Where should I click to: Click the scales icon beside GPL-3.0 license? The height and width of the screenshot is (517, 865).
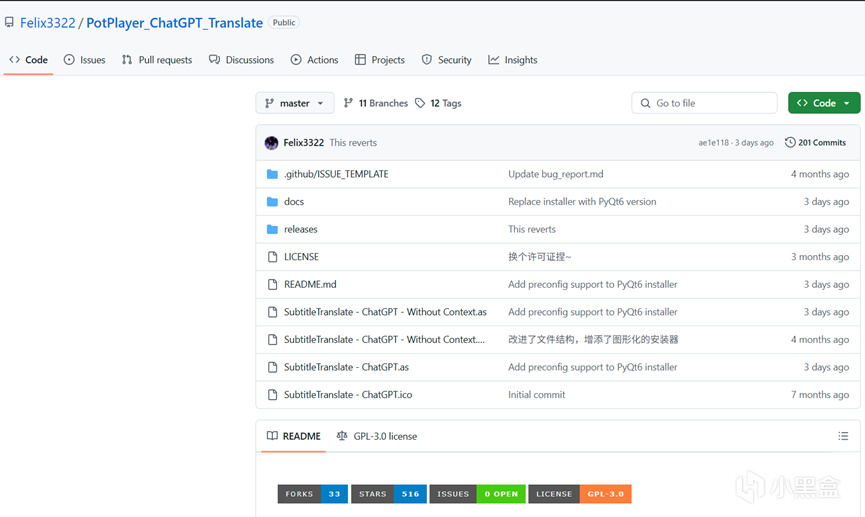click(342, 436)
